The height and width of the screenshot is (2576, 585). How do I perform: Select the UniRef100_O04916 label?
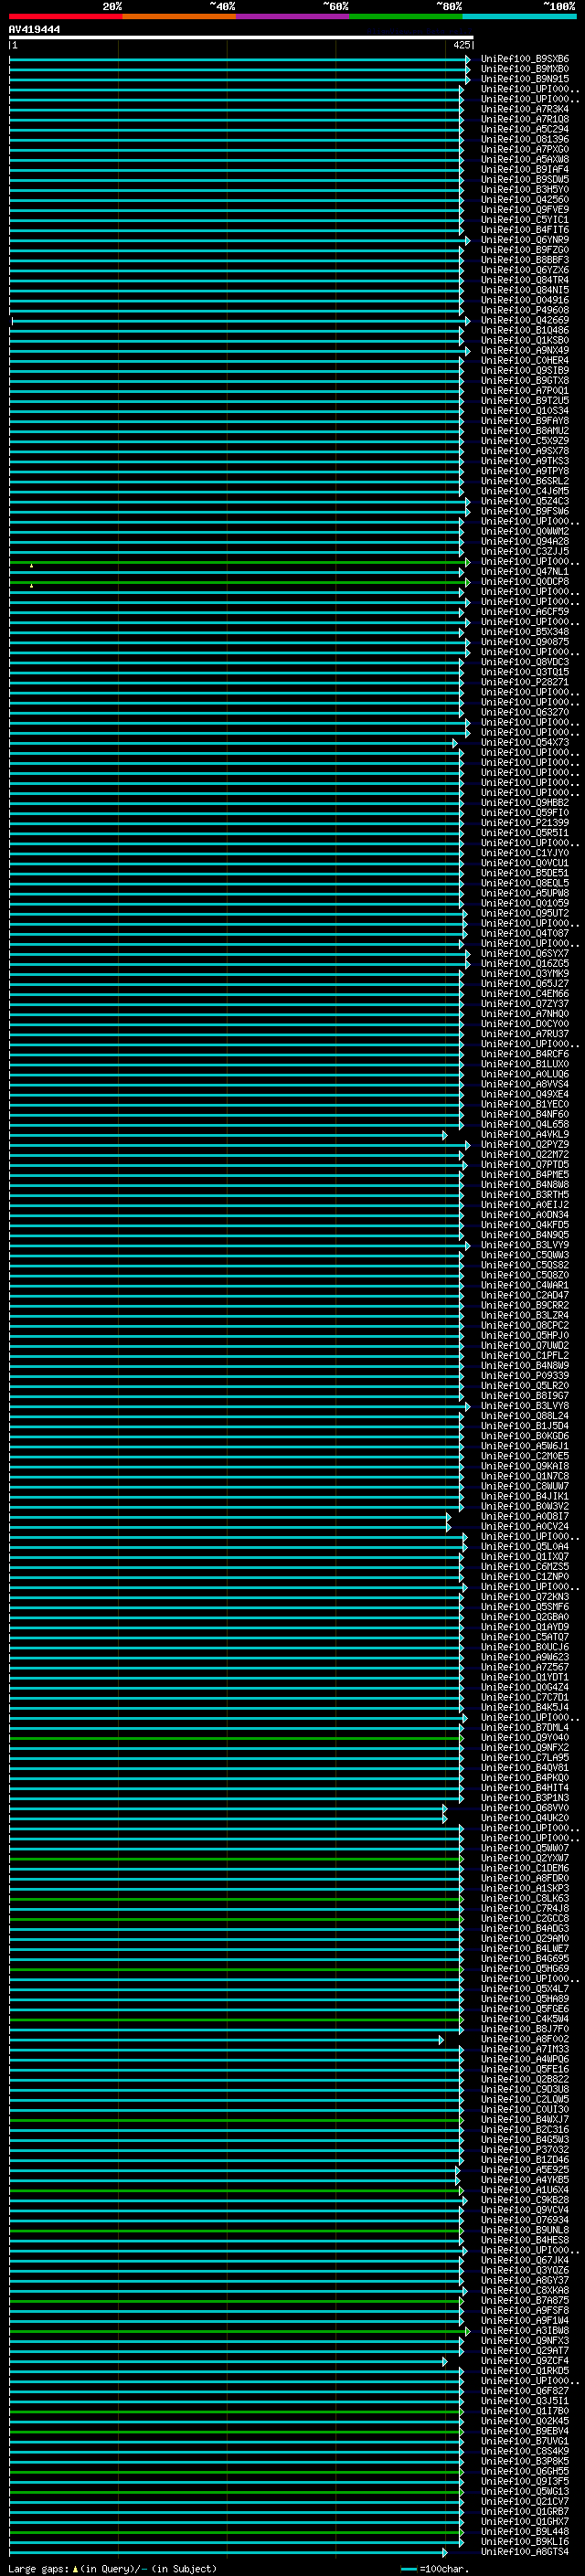pyautogui.click(x=525, y=300)
